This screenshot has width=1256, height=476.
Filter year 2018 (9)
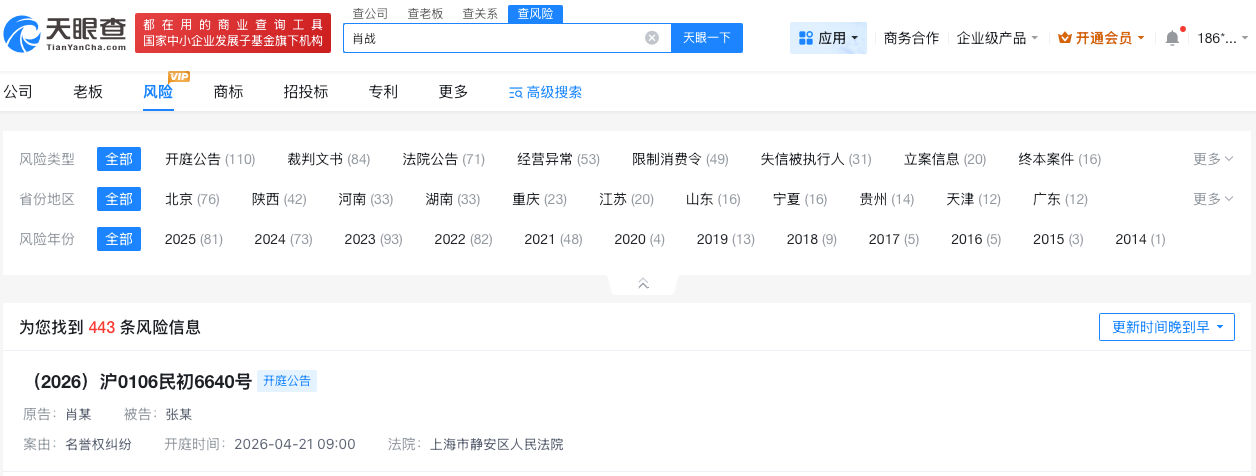coord(812,239)
